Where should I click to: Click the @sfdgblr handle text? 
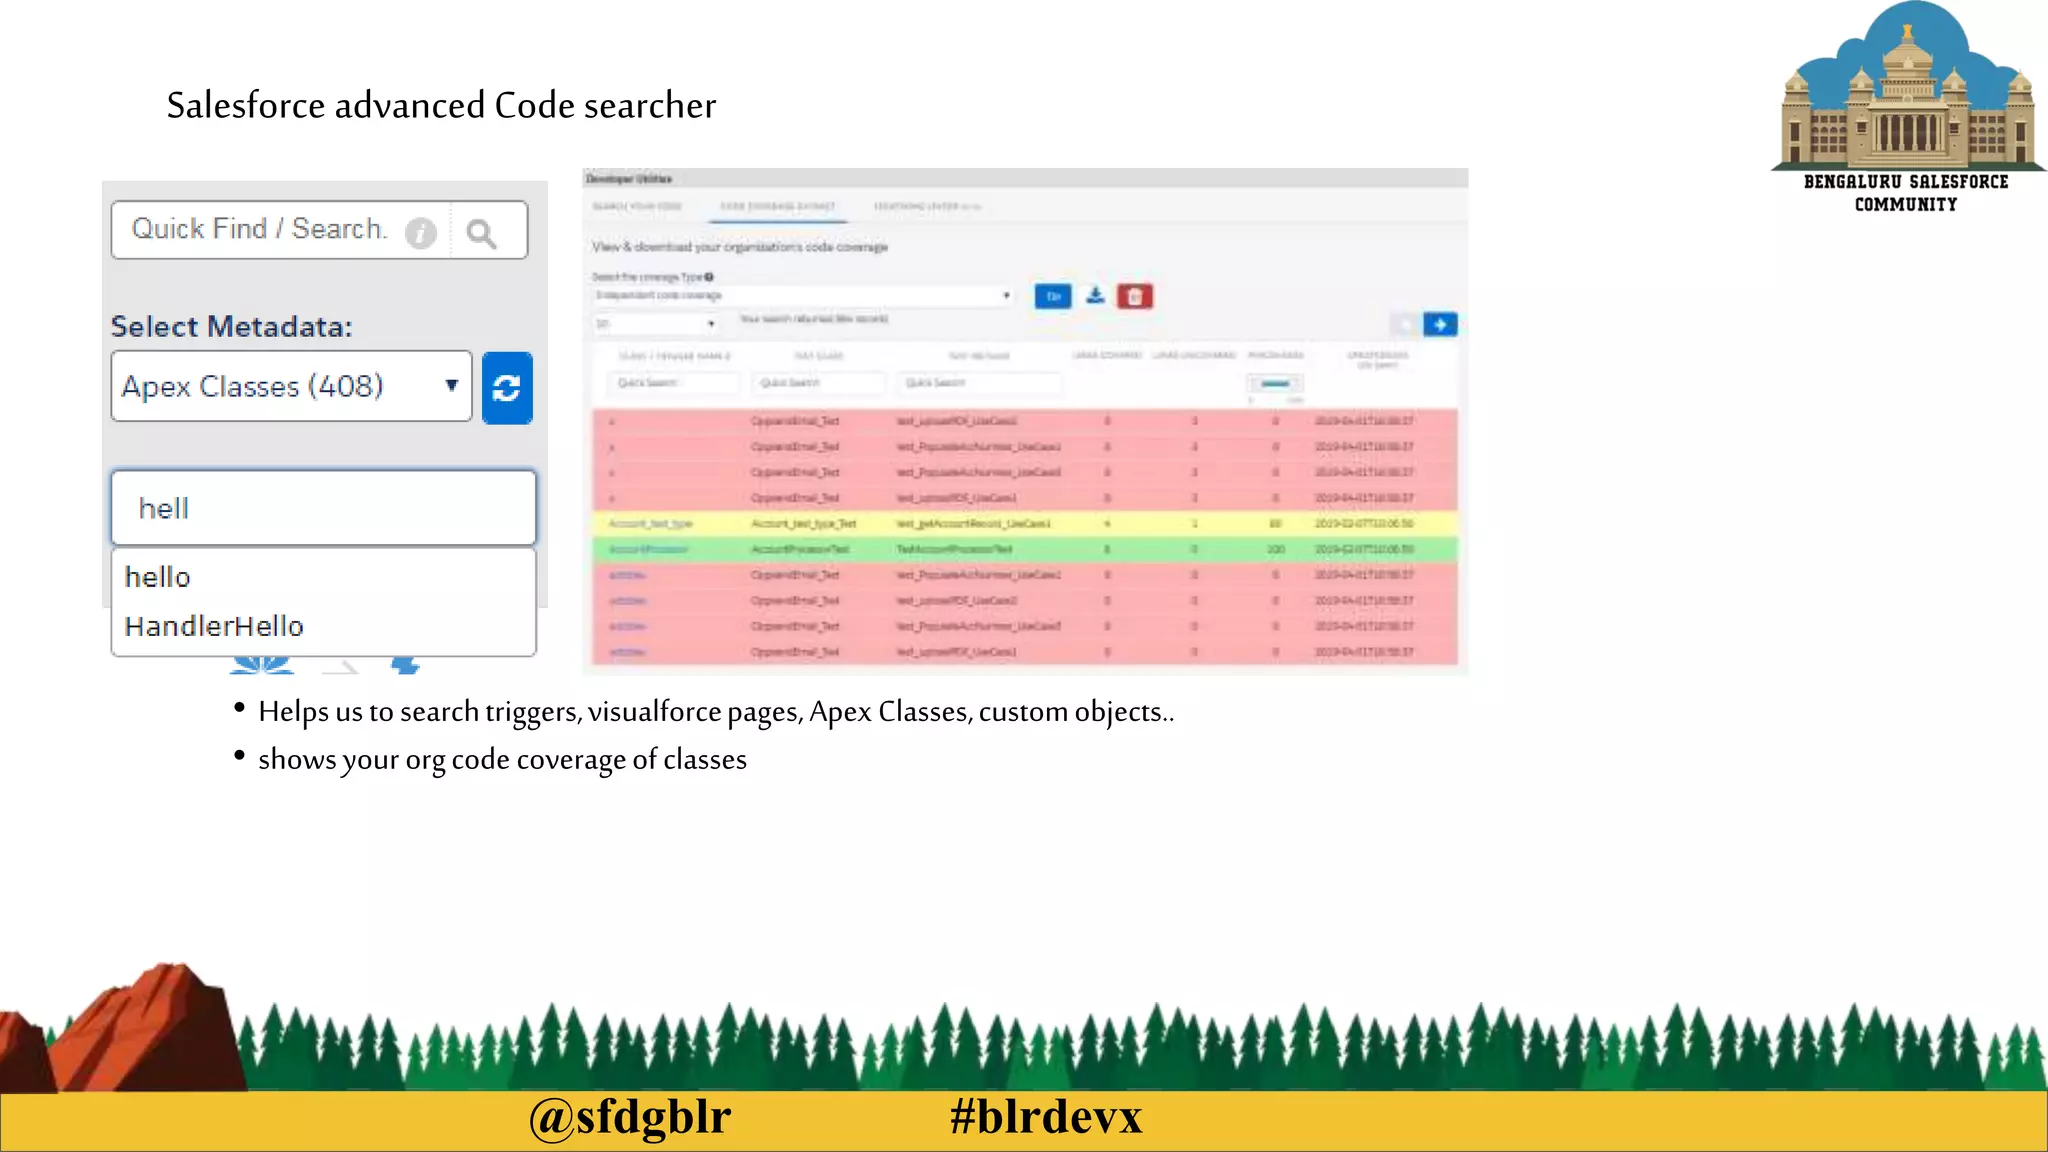(x=630, y=1117)
